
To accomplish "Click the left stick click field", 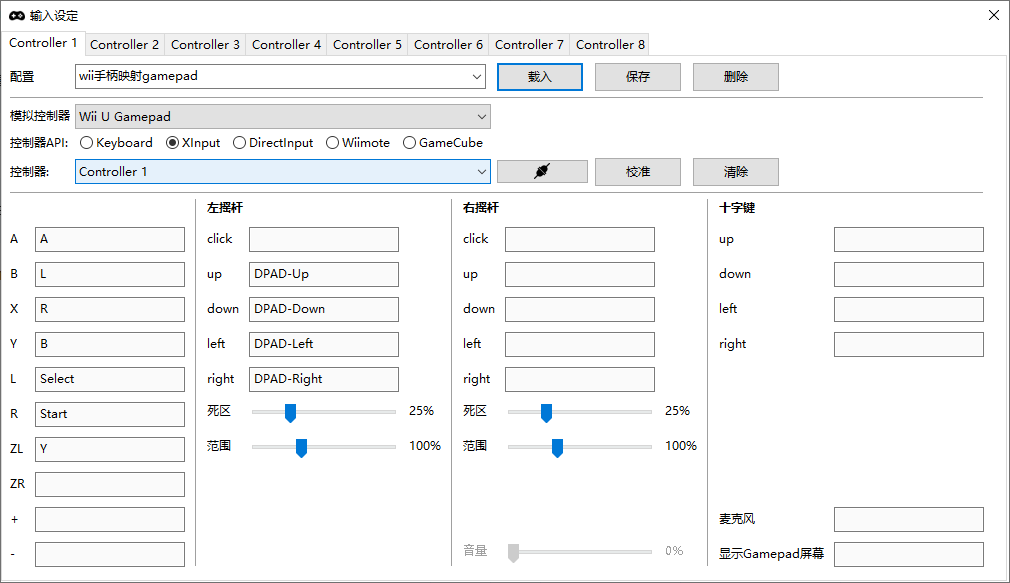I will (324, 239).
